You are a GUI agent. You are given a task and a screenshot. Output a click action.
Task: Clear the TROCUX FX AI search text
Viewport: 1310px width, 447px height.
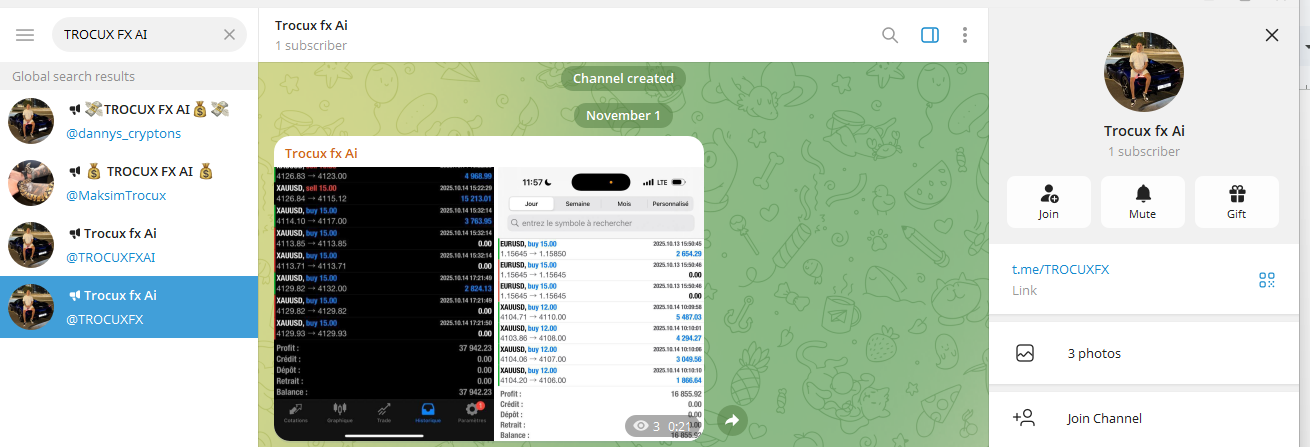(229, 35)
